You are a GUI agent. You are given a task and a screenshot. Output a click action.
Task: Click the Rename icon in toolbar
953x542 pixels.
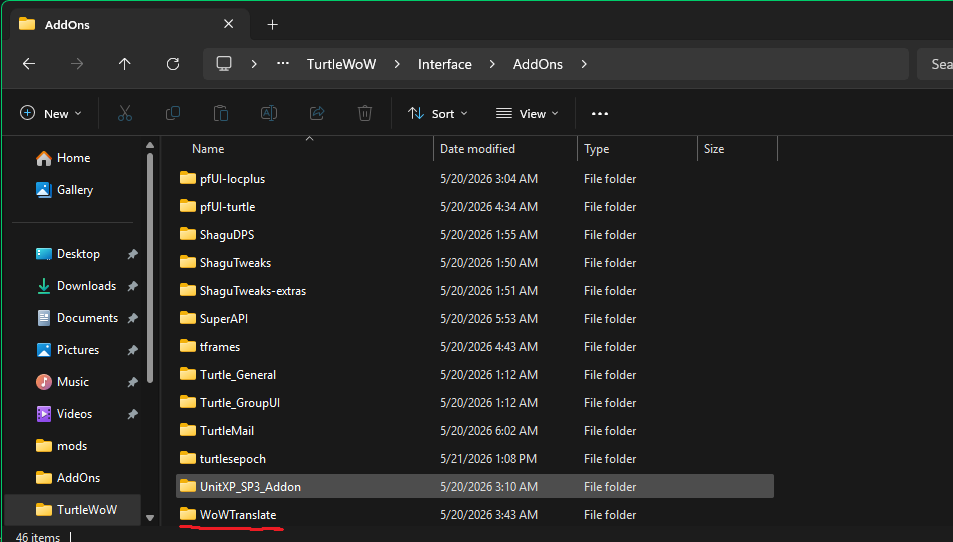pyautogui.click(x=269, y=113)
